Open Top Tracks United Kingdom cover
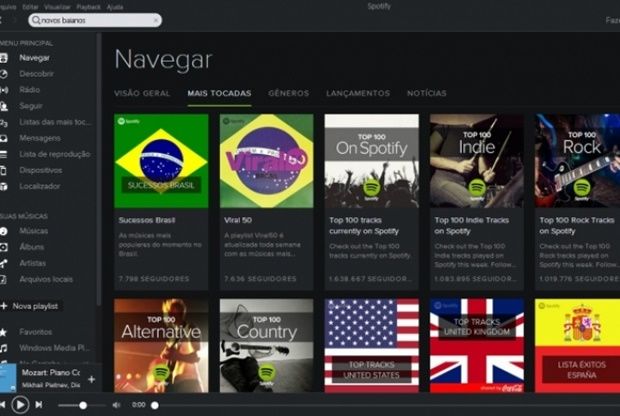The width and height of the screenshot is (620, 416). 477,346
